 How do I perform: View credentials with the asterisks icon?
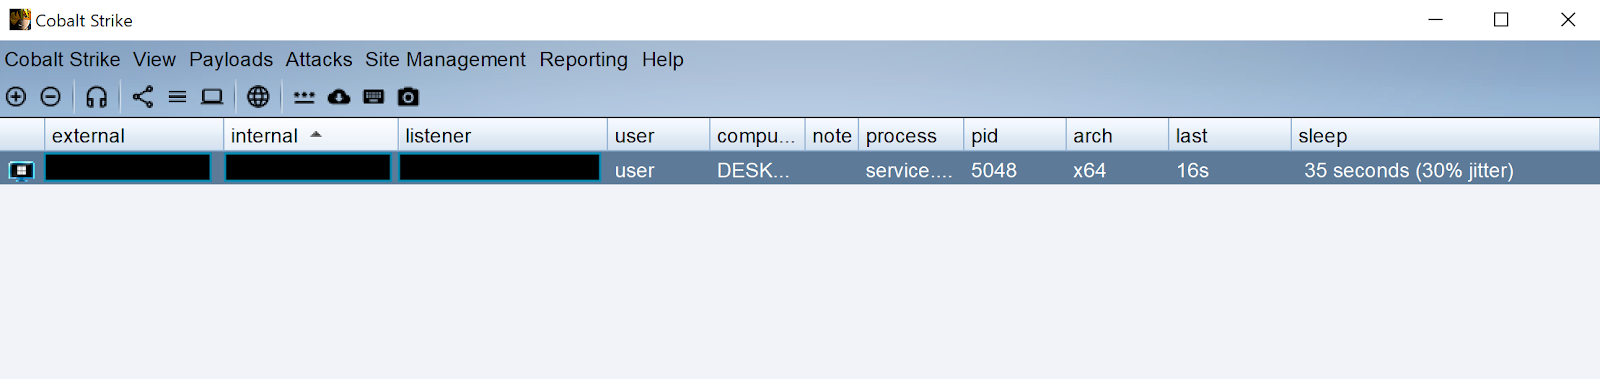304,97
